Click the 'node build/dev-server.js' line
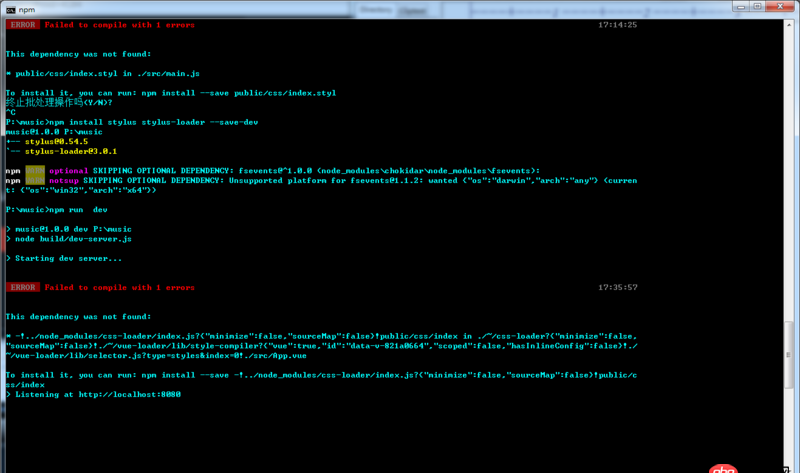800x473 pixels. point(73,239)
